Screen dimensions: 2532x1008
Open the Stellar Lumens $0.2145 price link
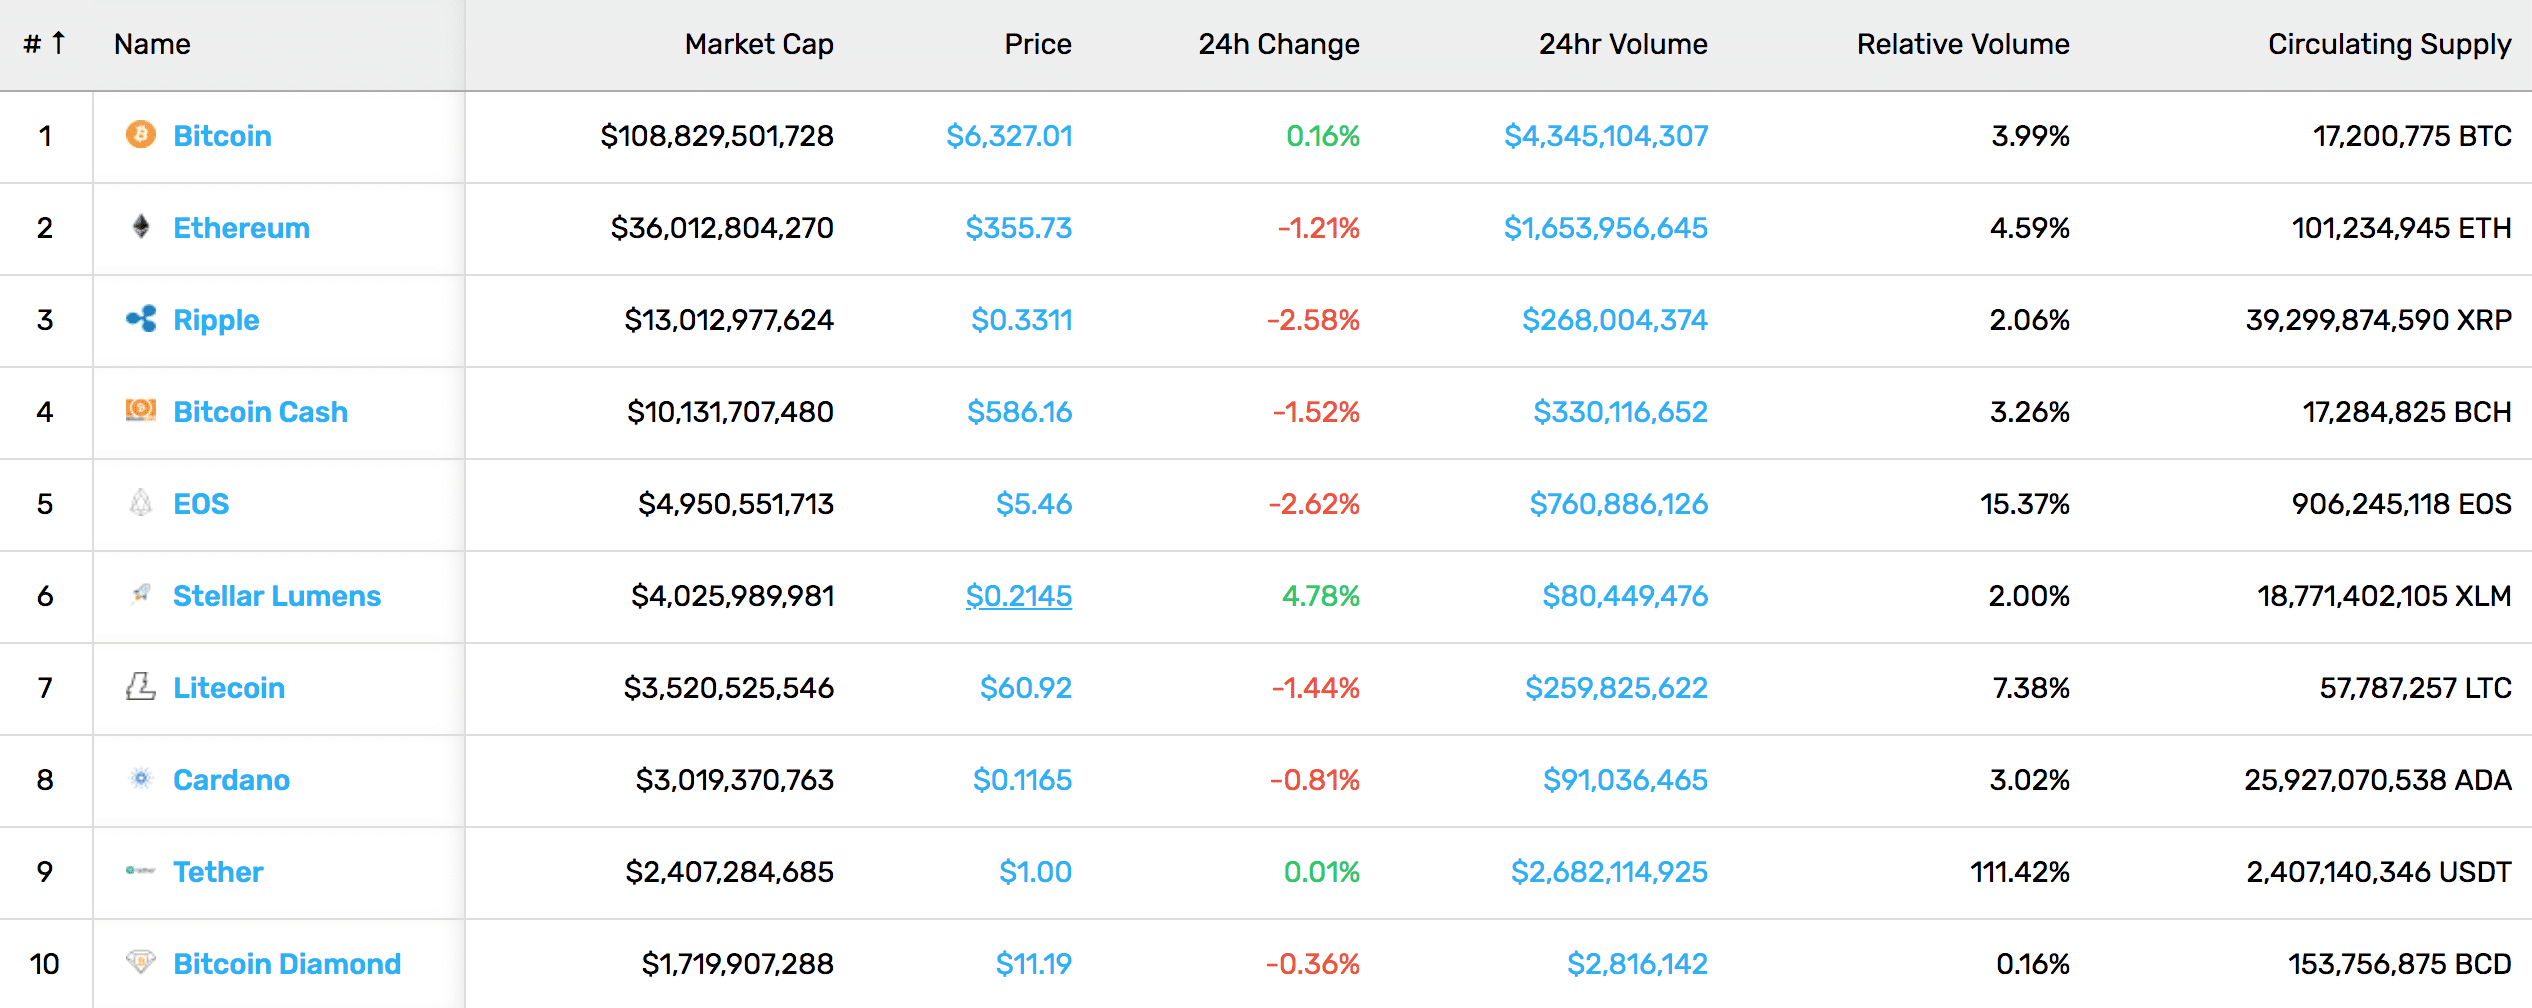(x=1018, y=596)
